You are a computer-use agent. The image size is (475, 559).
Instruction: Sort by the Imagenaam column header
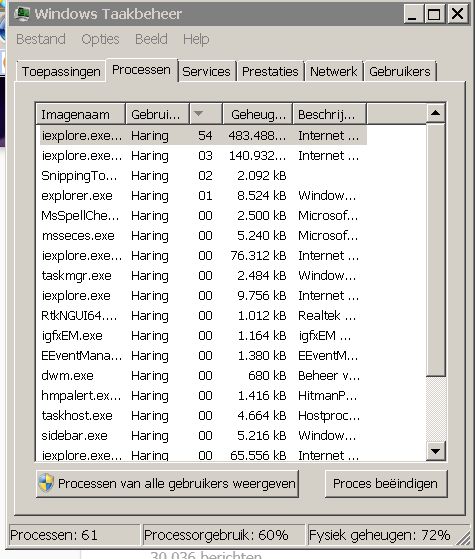pos(81,114)
